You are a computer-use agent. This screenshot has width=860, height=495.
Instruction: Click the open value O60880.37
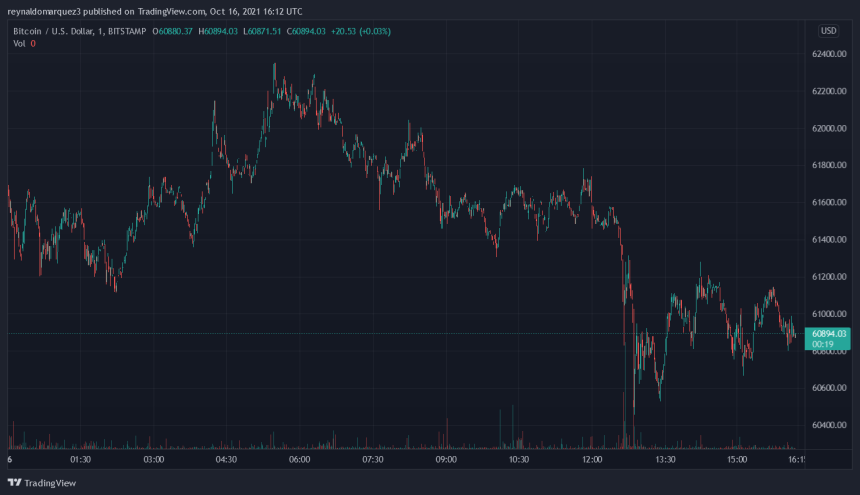click(x=172, y=31)
